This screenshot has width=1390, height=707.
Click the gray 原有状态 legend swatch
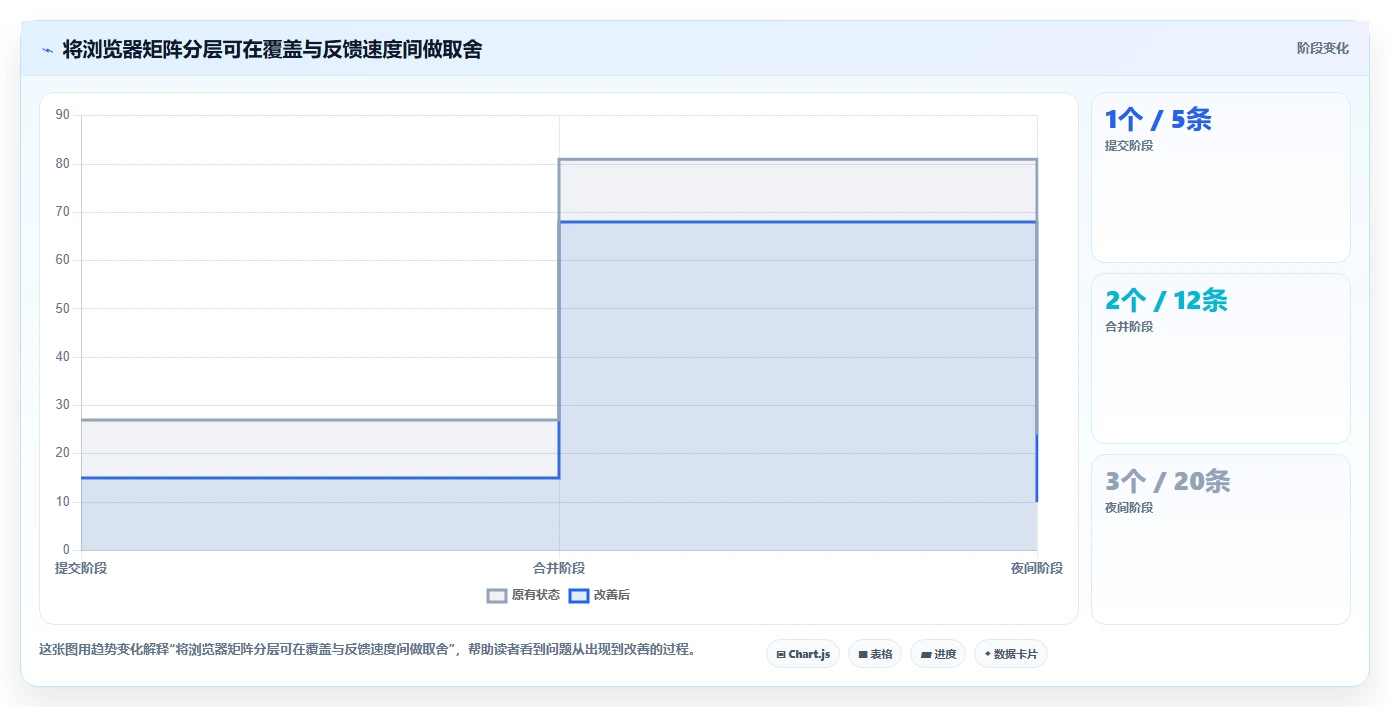497,595
